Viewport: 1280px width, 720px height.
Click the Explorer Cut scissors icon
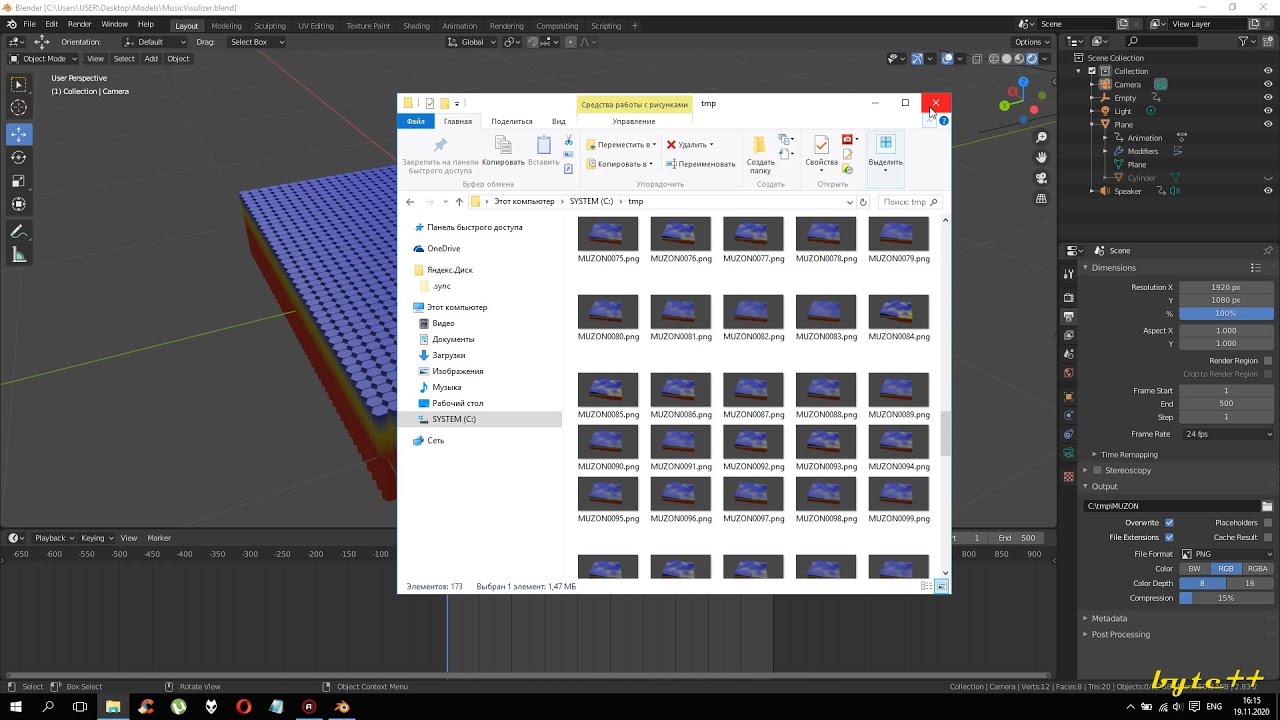pyautogui.click(x=569, y=141)
